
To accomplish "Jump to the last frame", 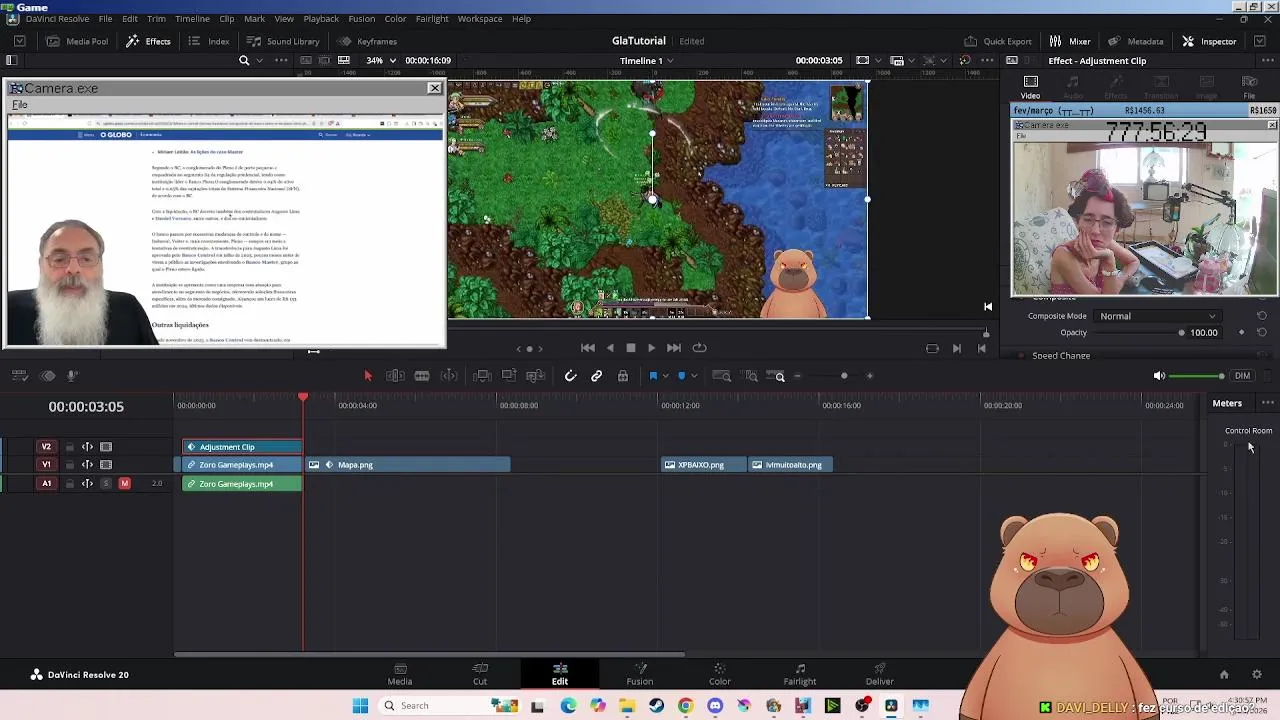I will click(674, 348).
